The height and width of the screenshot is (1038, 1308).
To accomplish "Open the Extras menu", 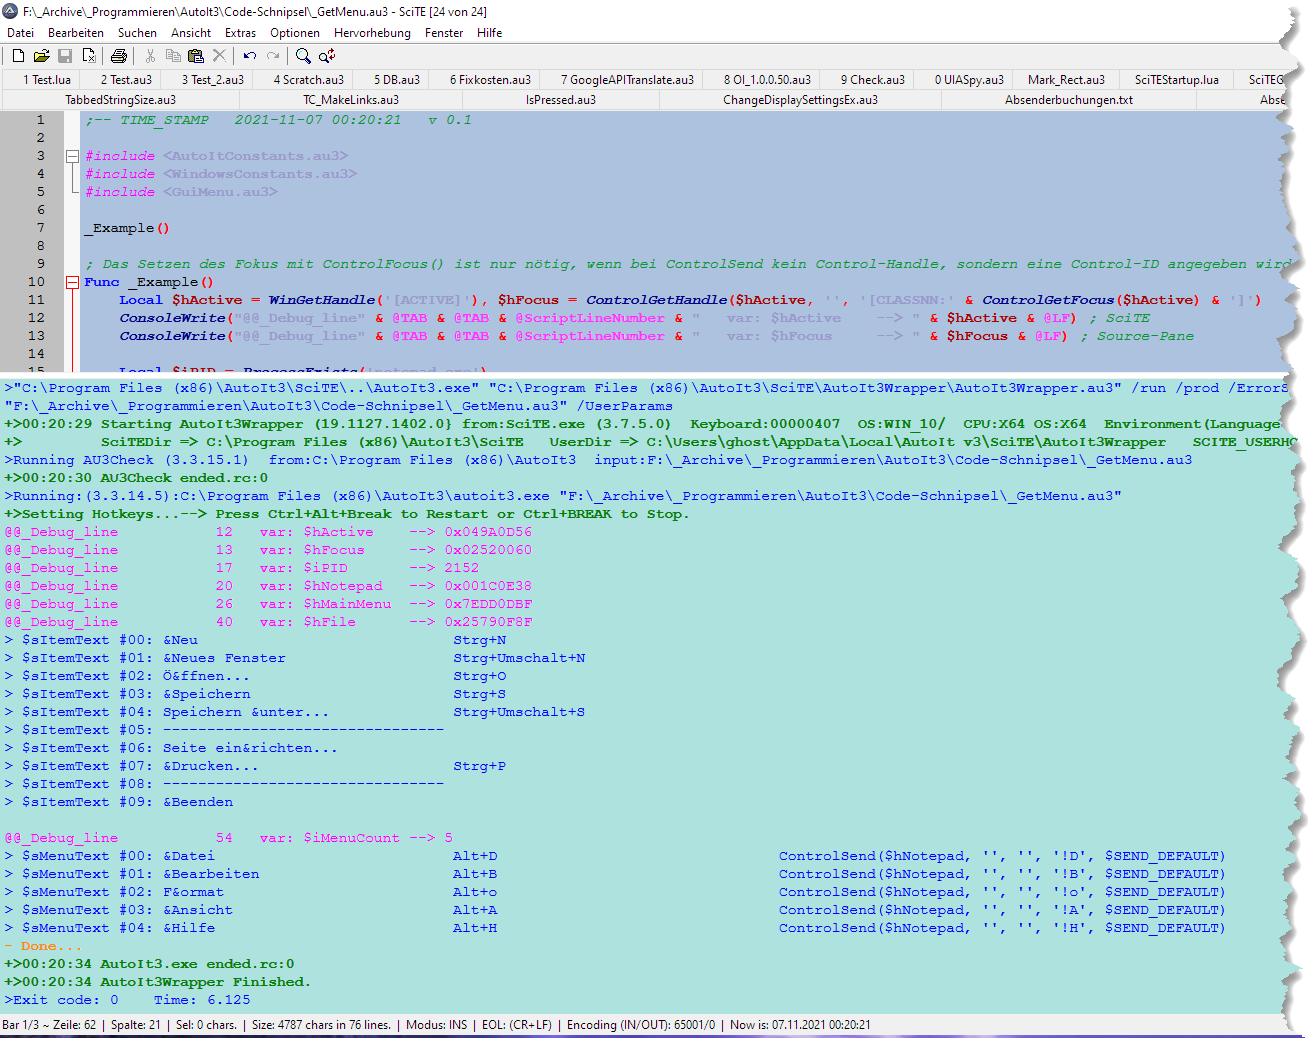I will pyautogui.click(x=240, y=33).
